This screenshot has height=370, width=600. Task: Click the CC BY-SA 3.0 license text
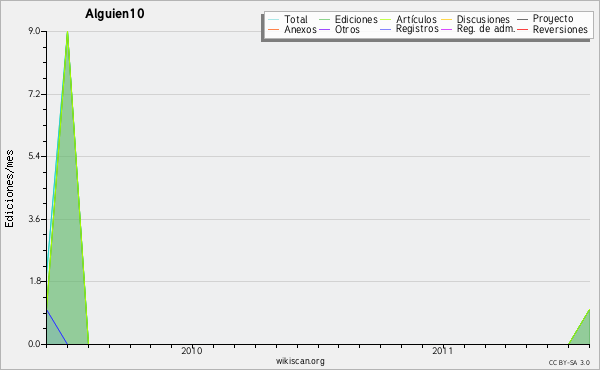(569, 362)
